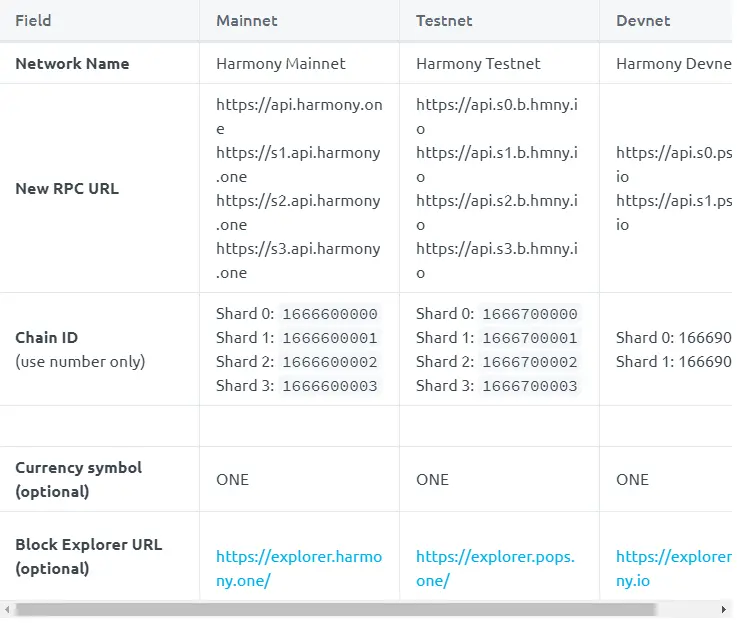
Task: Click the Devnet Shard 1 chain ID
Action: click(x=674, y=362)
